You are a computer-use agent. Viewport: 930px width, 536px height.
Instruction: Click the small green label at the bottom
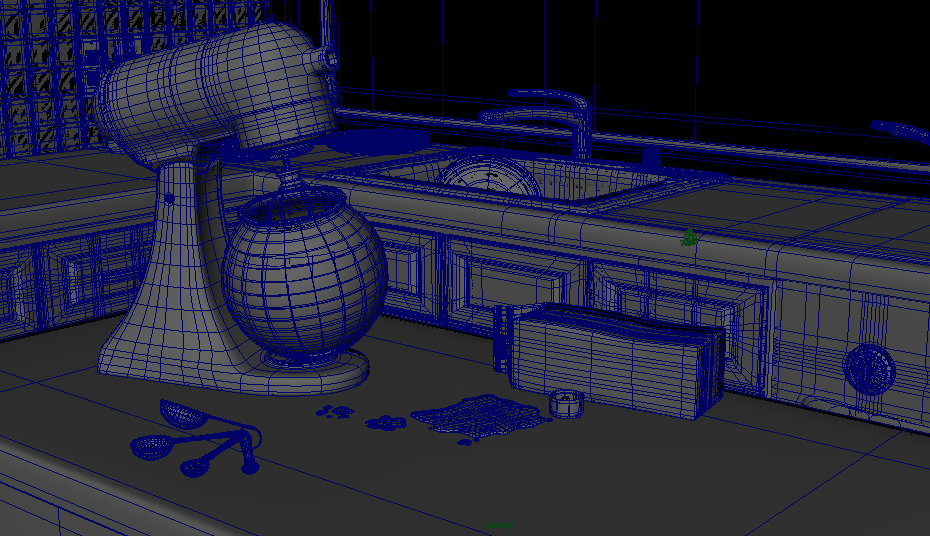[x=499, y=525]
